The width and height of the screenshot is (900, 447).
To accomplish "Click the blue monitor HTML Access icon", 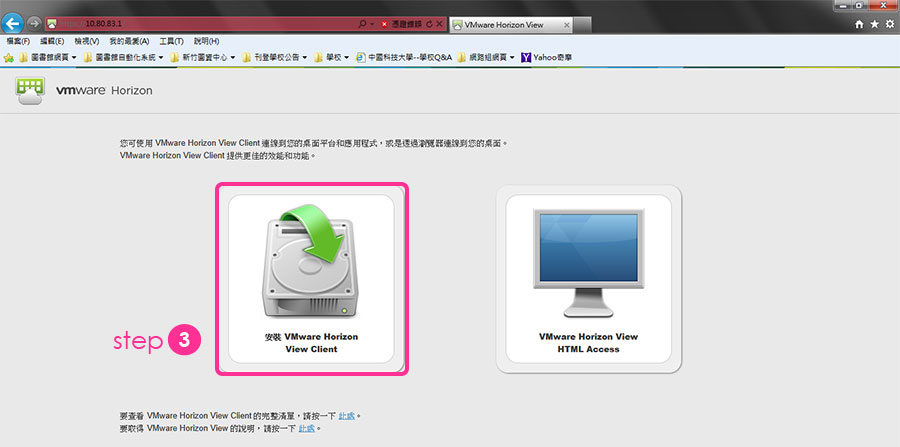I will [x=588, y=263].
